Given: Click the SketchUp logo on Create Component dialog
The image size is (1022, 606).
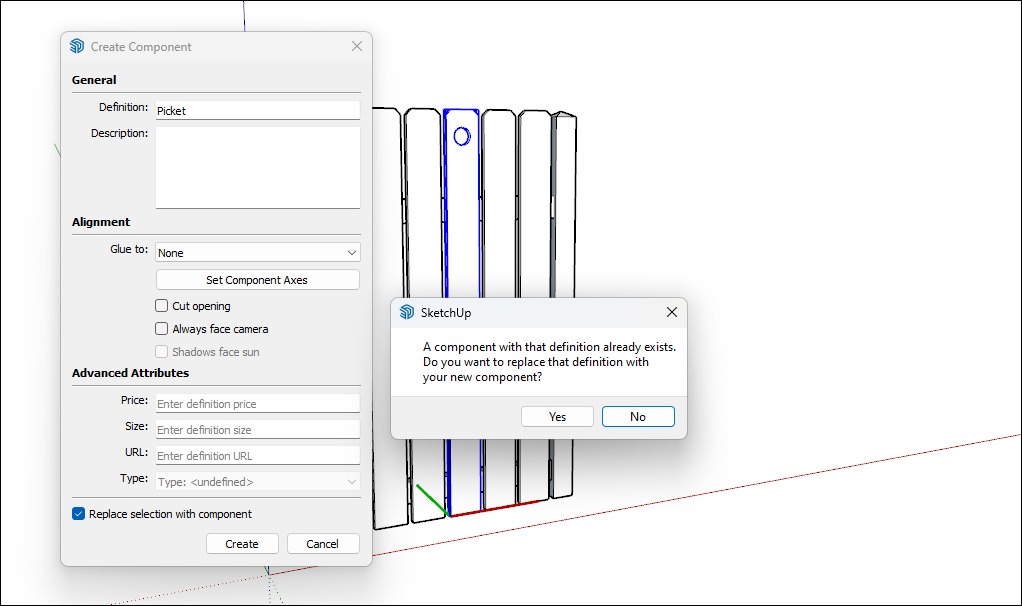Looking at the screenshot, I should tap(77, 46).
